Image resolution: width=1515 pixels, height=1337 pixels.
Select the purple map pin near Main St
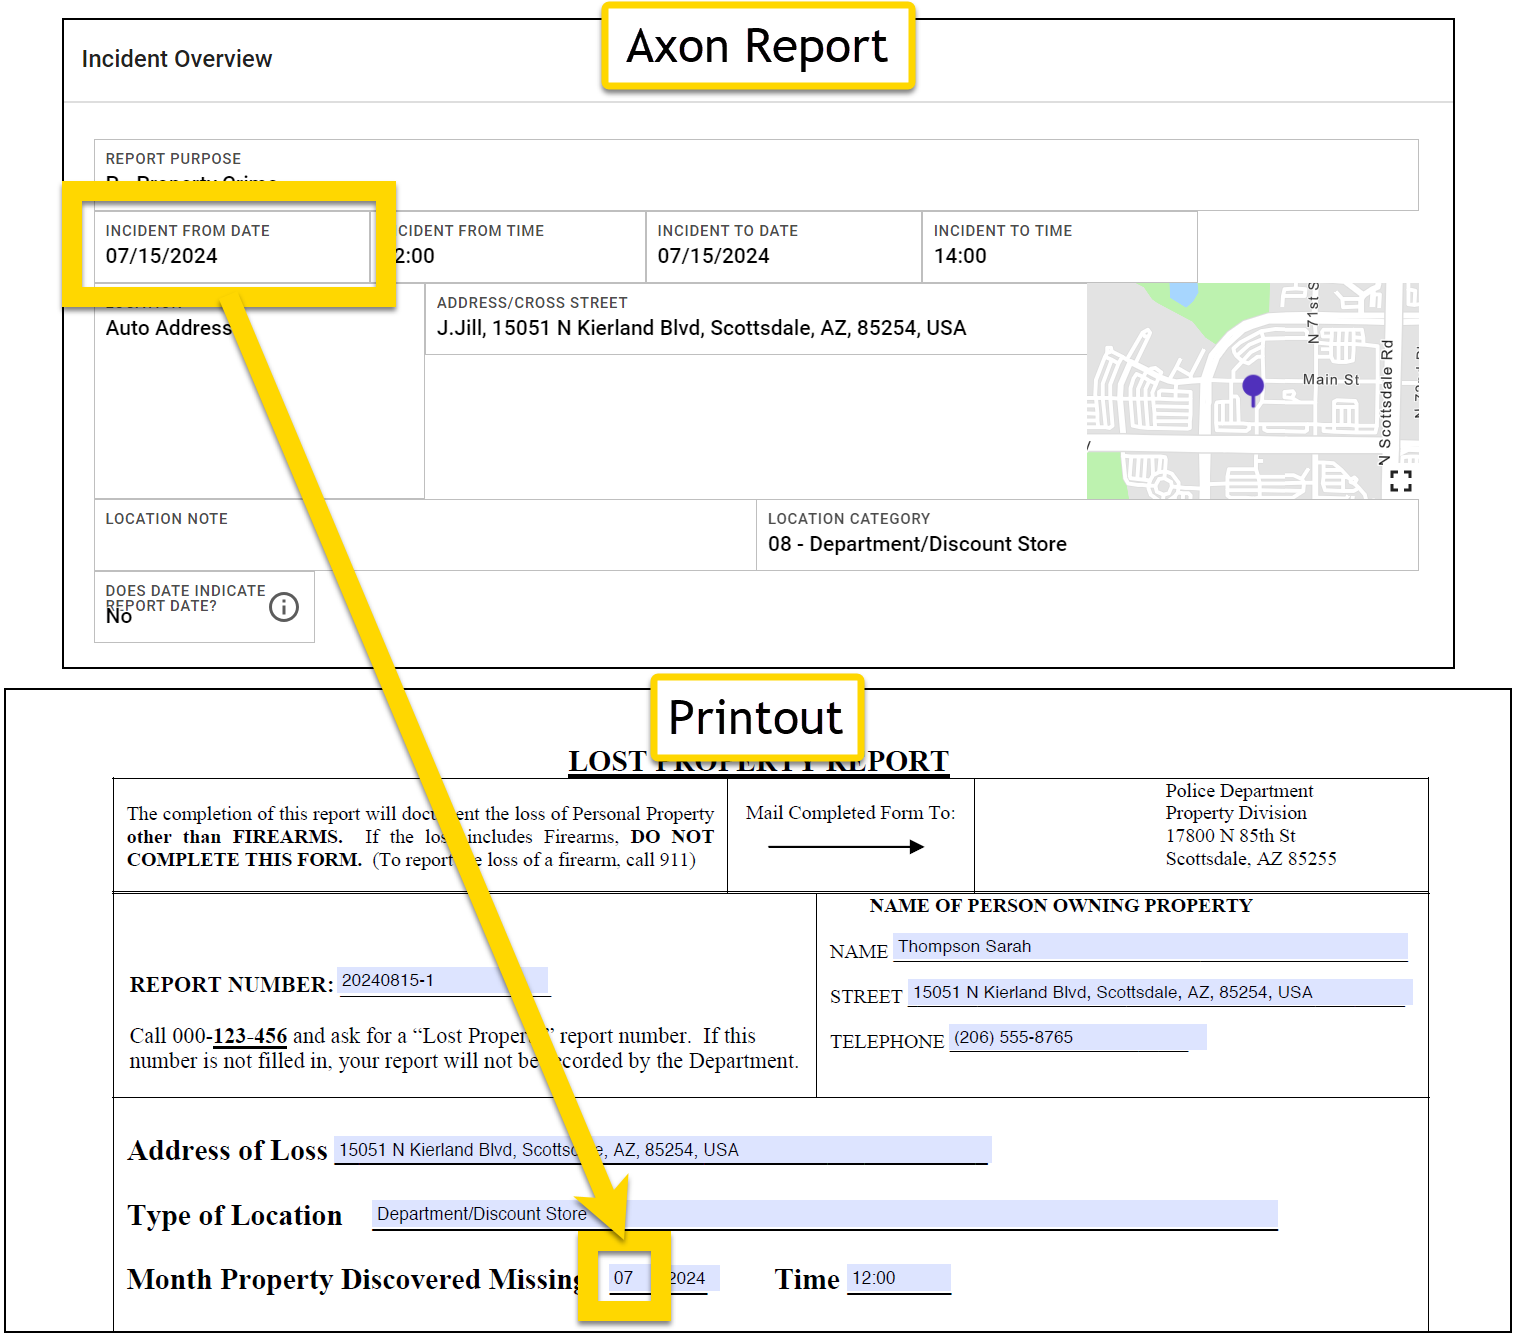click(1253, 387)
